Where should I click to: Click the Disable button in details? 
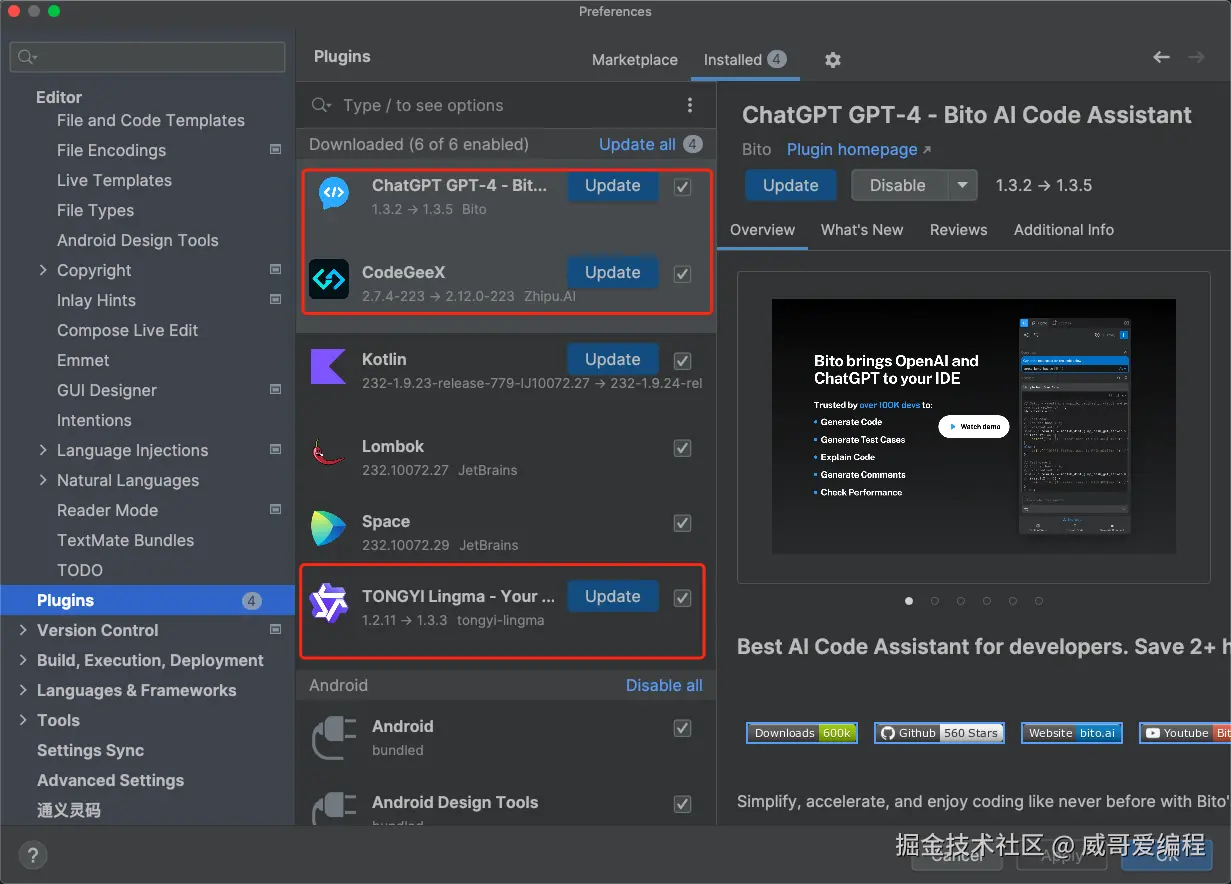coord(898,185)
